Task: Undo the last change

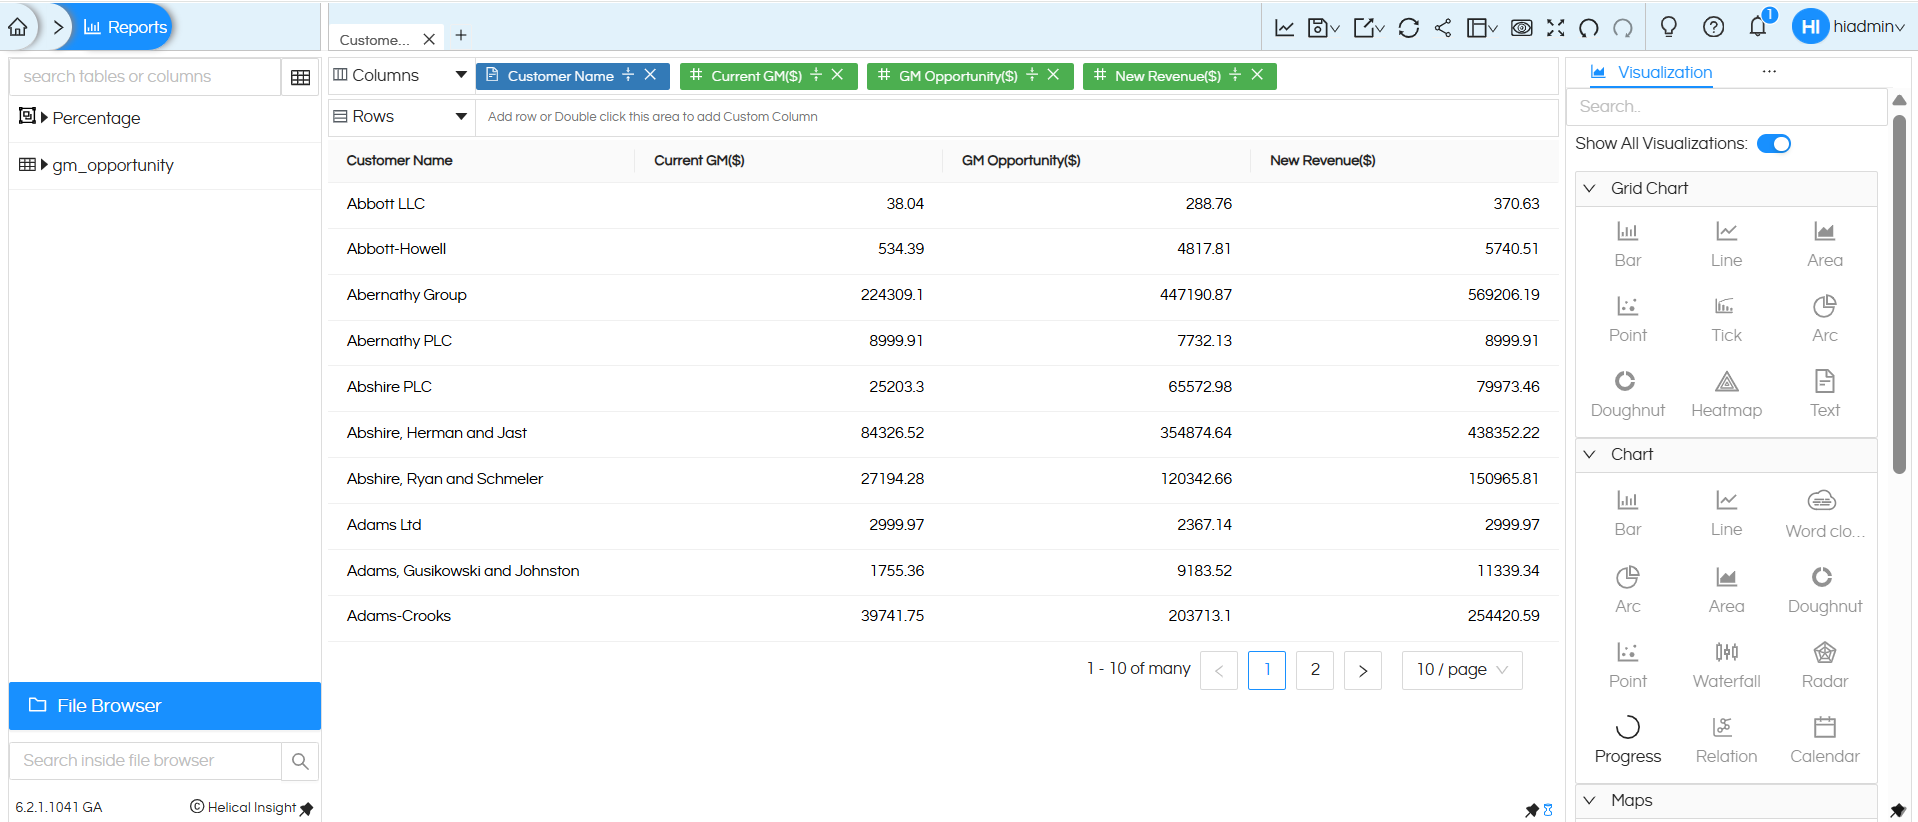Action: (1589, 28)
